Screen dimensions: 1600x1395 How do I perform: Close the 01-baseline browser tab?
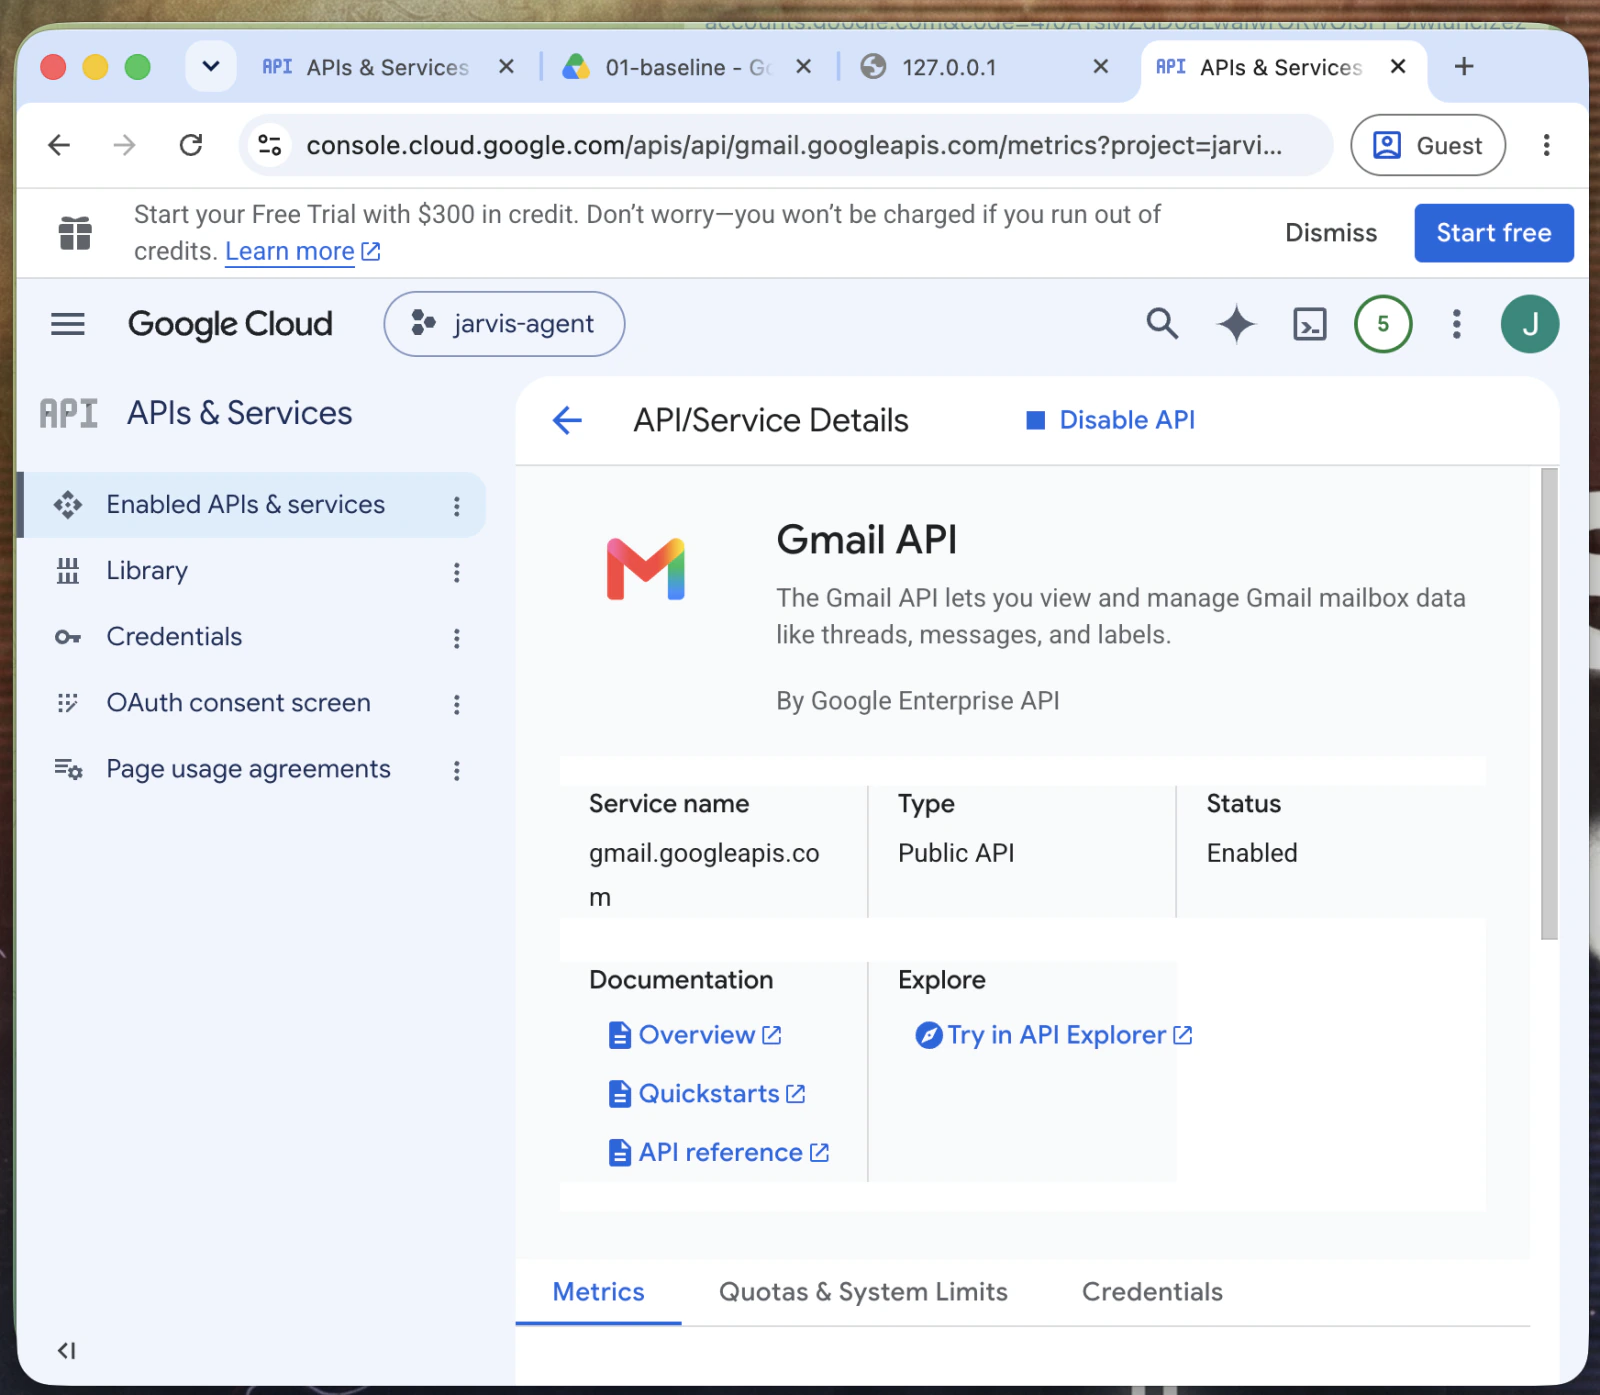pyautogui.click(x=803, y=67)
